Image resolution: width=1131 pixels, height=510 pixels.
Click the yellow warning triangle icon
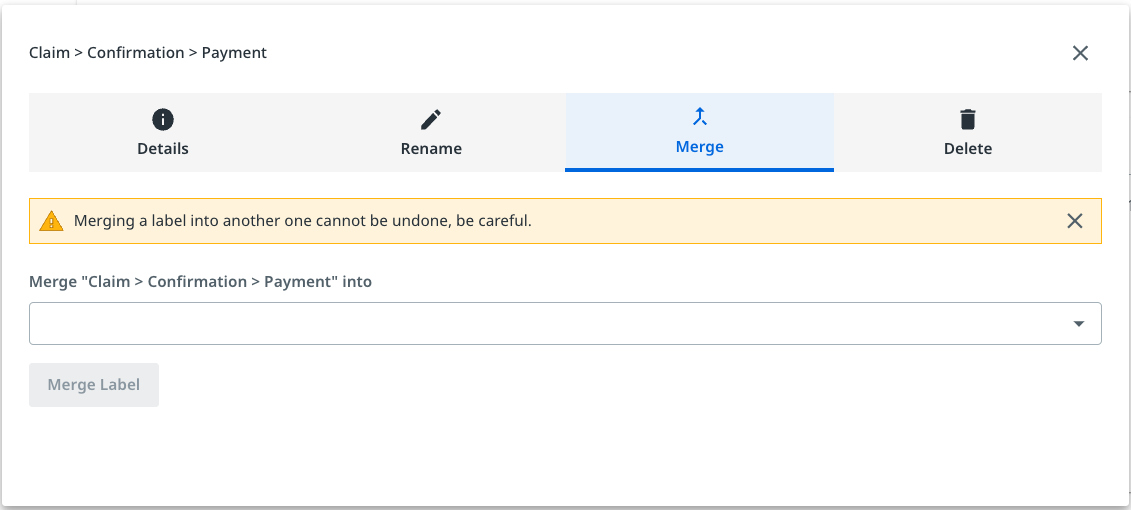(51, 221)
